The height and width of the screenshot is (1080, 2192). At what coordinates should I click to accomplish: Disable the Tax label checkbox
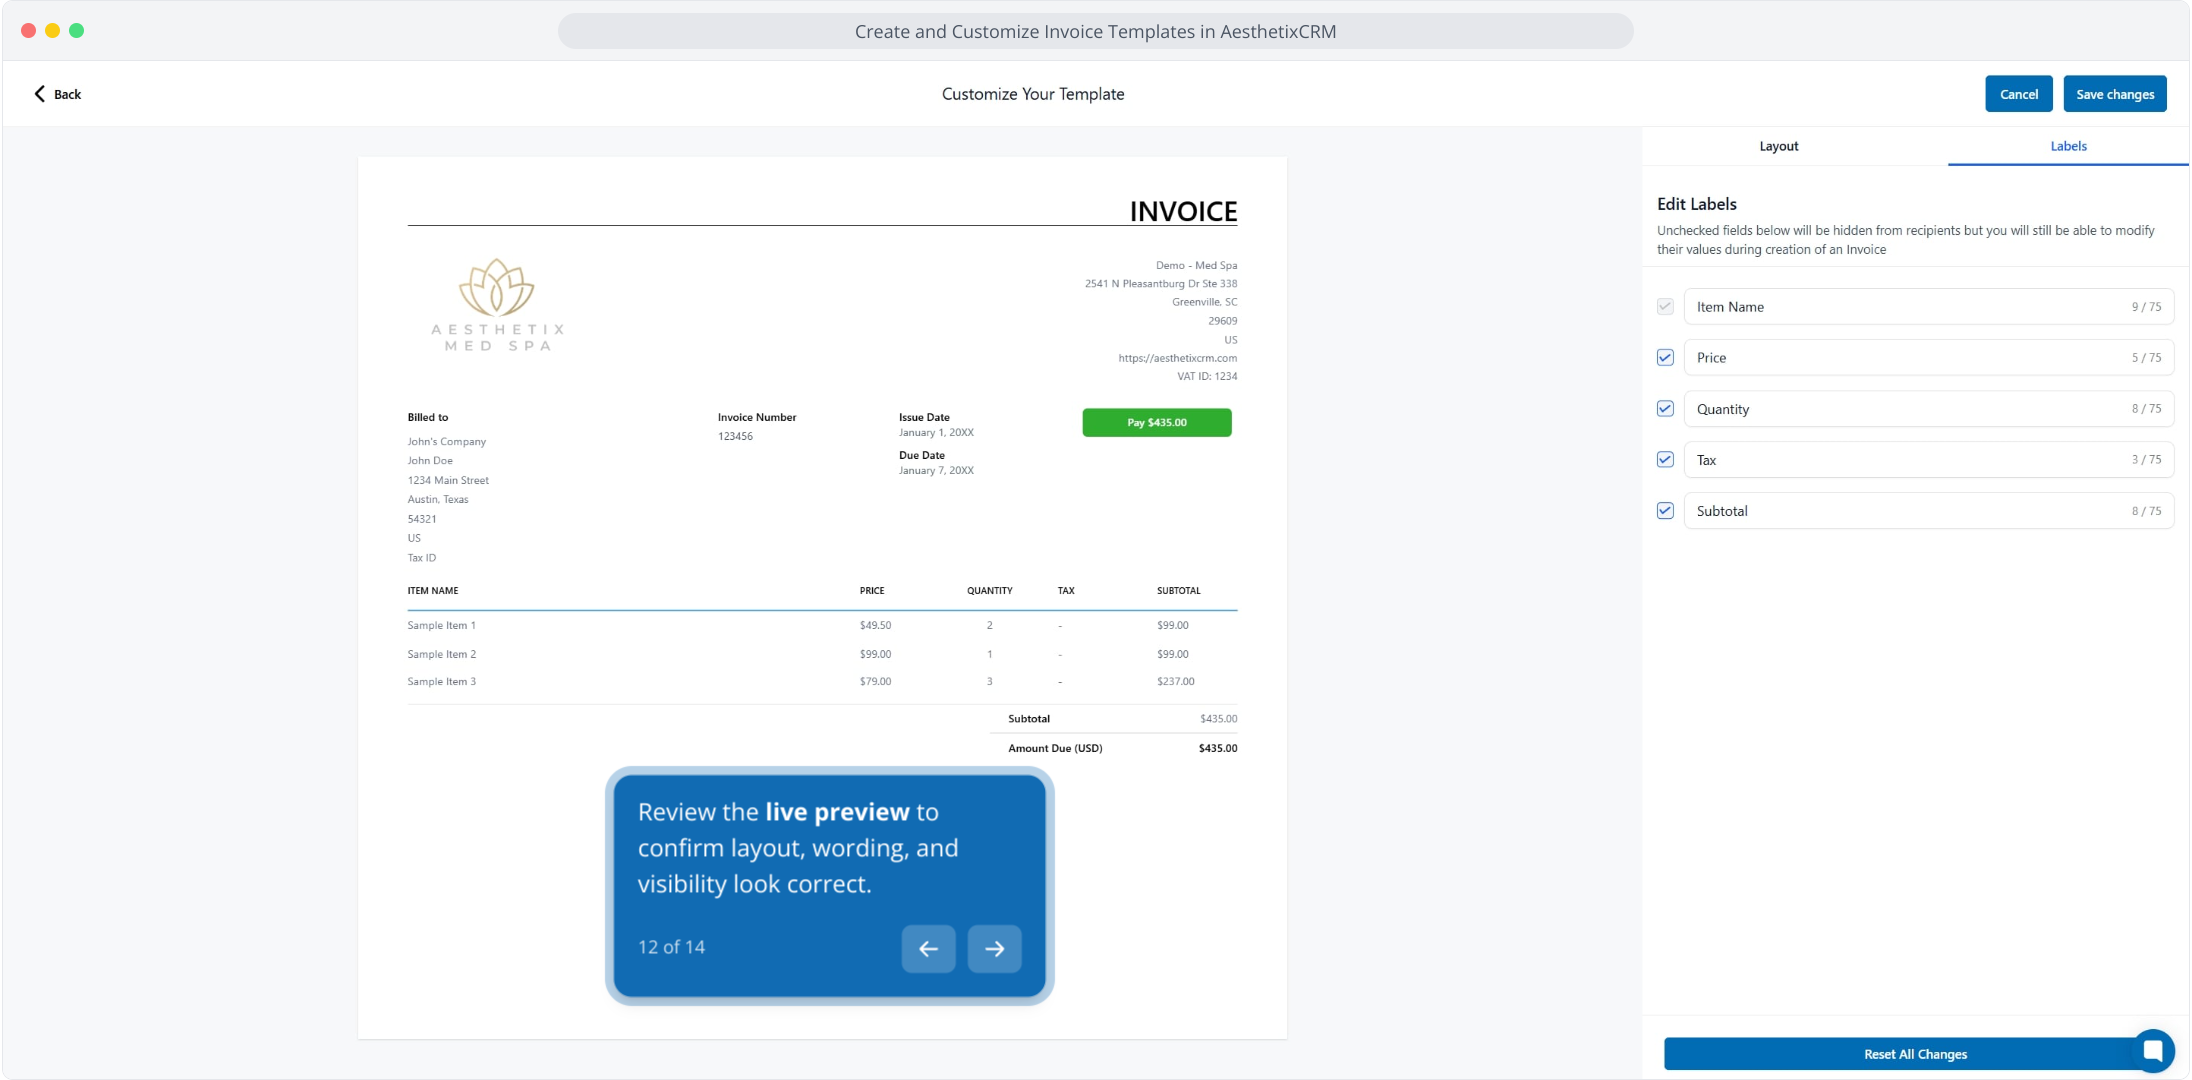(1665, 460)
